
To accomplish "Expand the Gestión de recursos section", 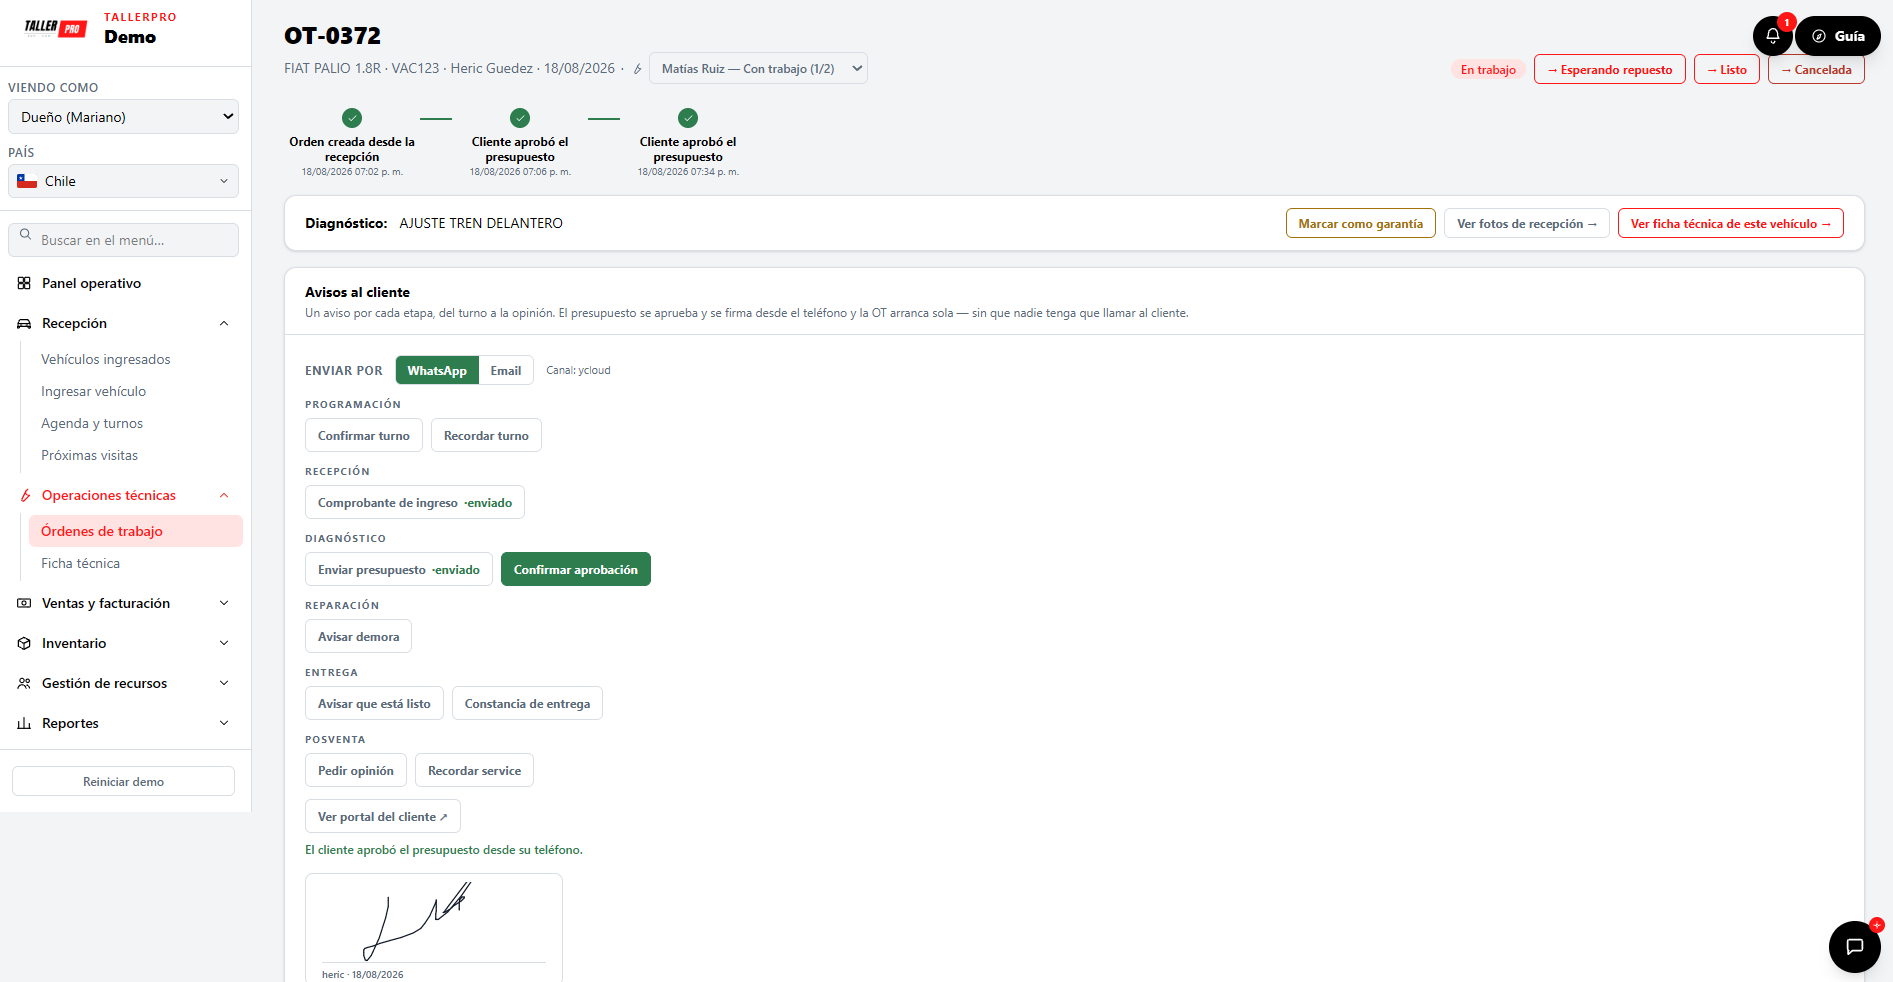I will click(x=224, y=683).
